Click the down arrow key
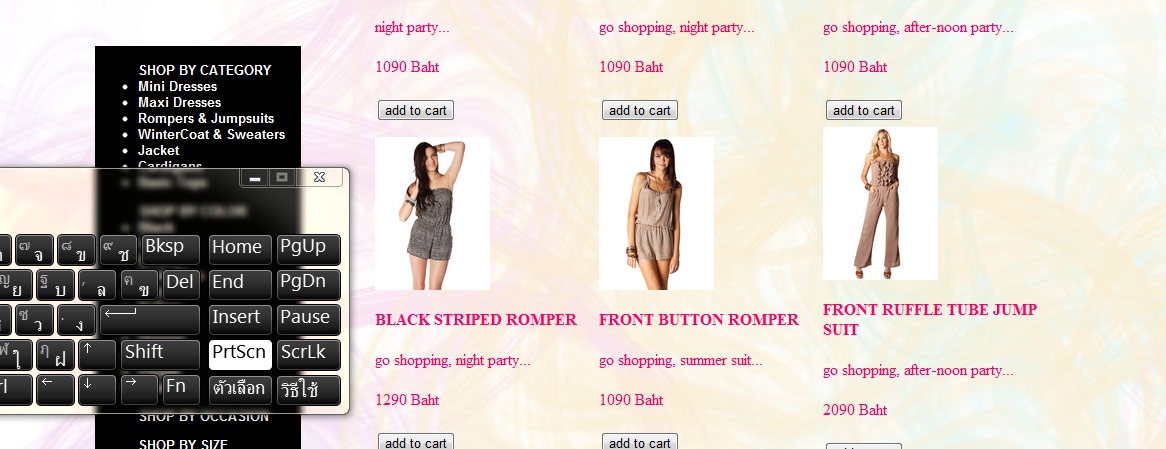Viewport: 1166px width, 449px height. click(97, 390)
